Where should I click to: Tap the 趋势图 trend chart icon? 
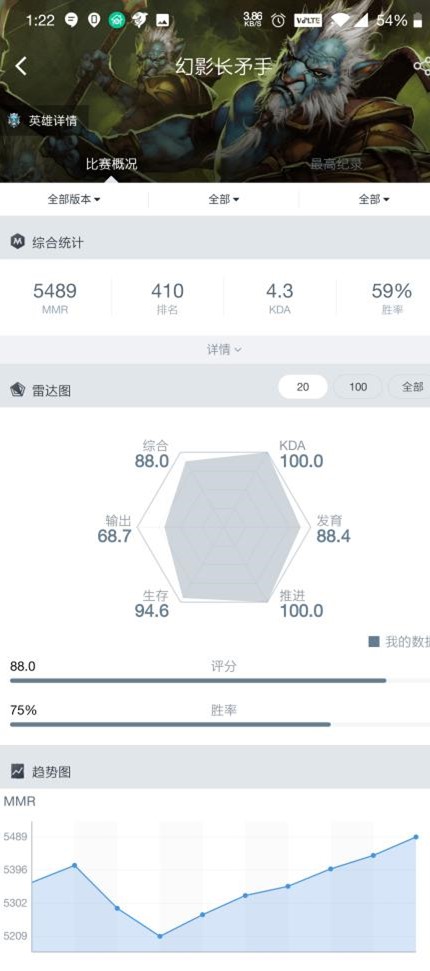coord(17,772)
